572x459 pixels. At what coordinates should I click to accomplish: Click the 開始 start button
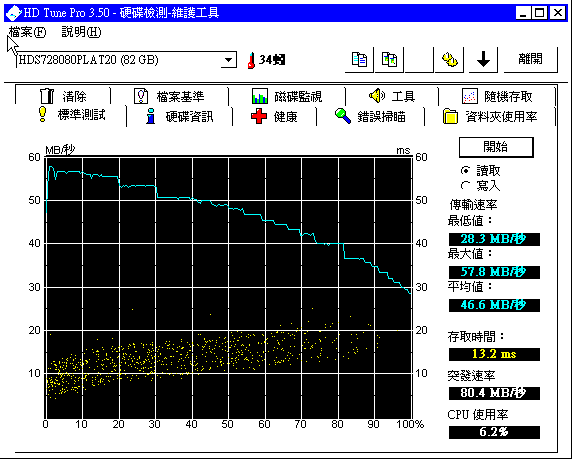(496, 147)
